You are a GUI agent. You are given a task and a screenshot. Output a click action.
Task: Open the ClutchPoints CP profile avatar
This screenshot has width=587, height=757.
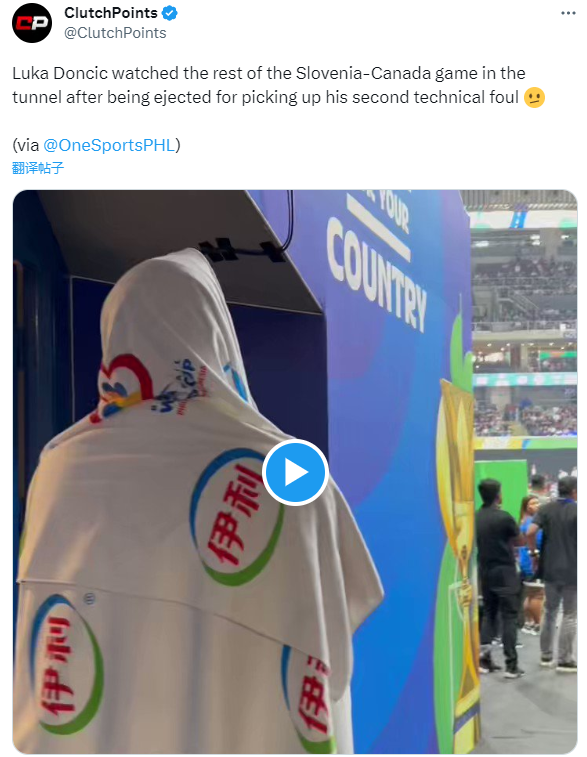tap(31, 23)
